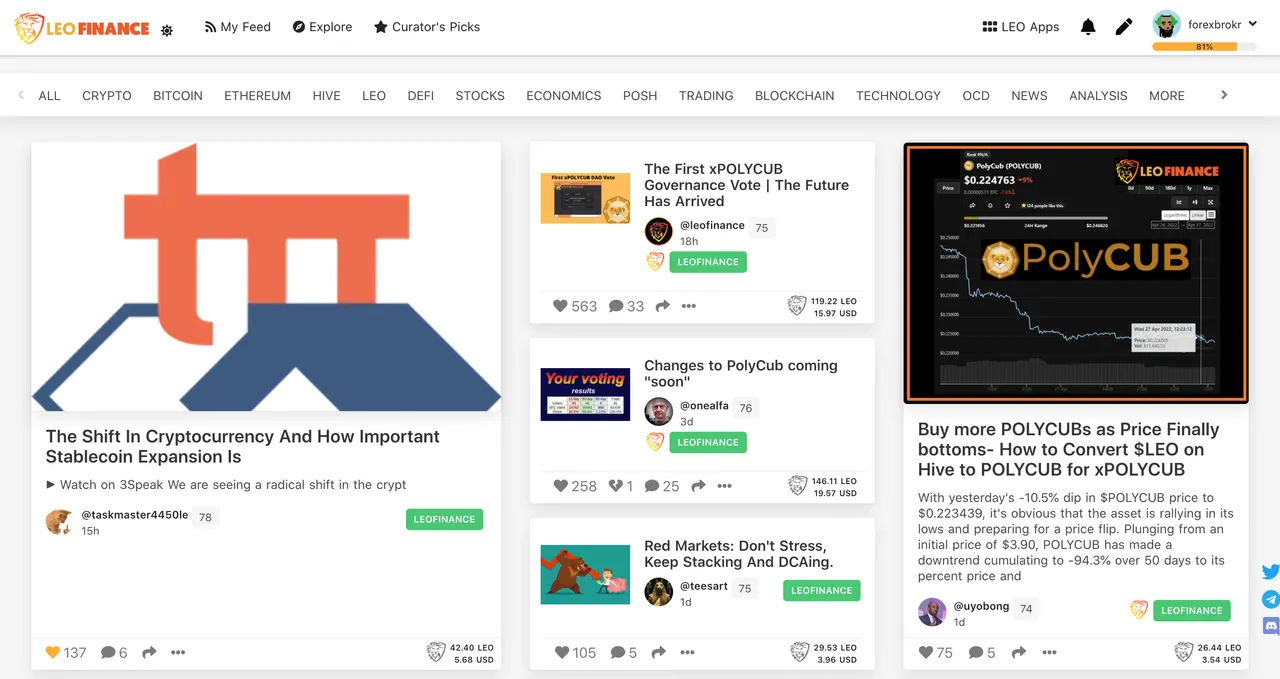Open comments on the Stablecoin post (6)
The height and width of the screenshot is (679, 1280).
coord(114,652)
